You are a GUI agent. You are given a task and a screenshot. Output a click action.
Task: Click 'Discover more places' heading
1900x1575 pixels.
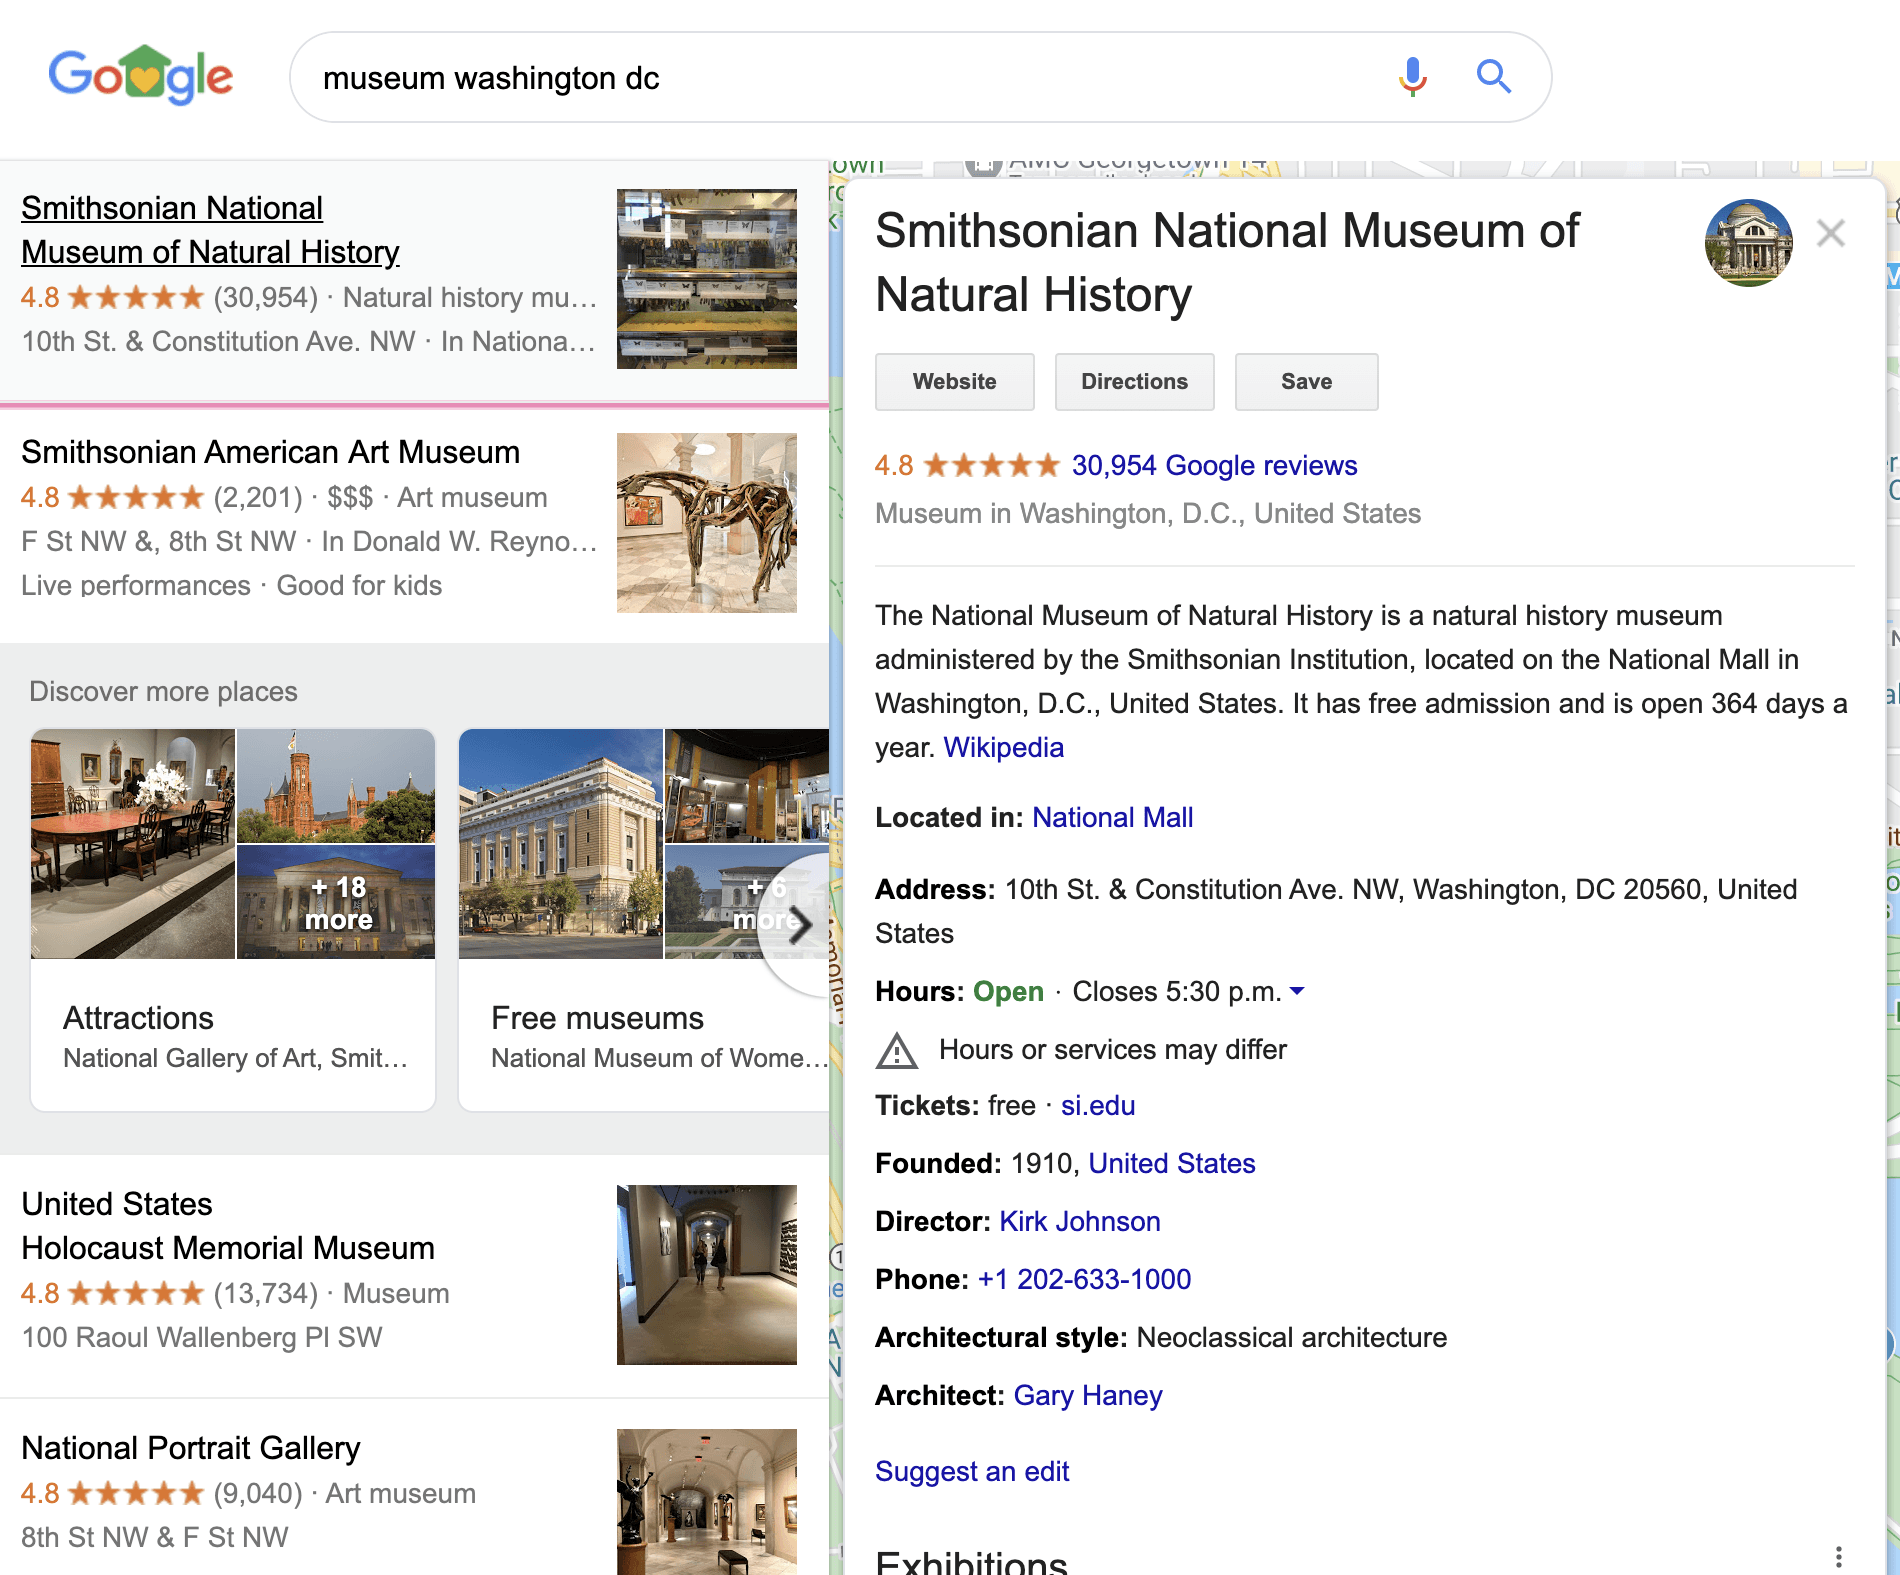pyautogui.click(x=163, y=692)
